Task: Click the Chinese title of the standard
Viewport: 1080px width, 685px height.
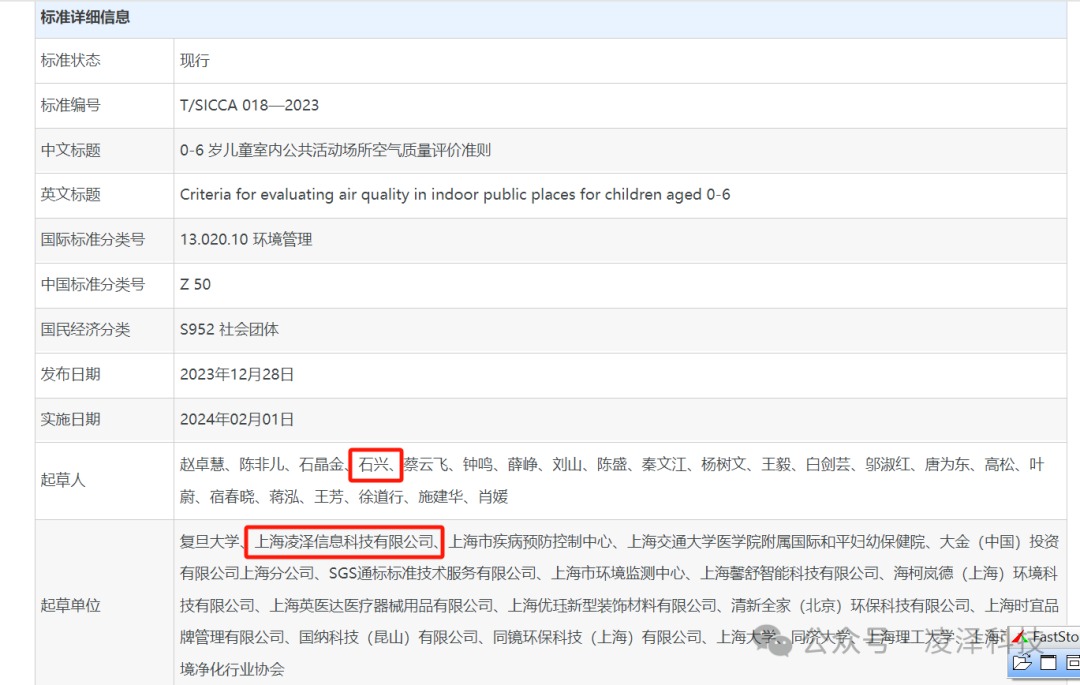Action: point(335,150)
